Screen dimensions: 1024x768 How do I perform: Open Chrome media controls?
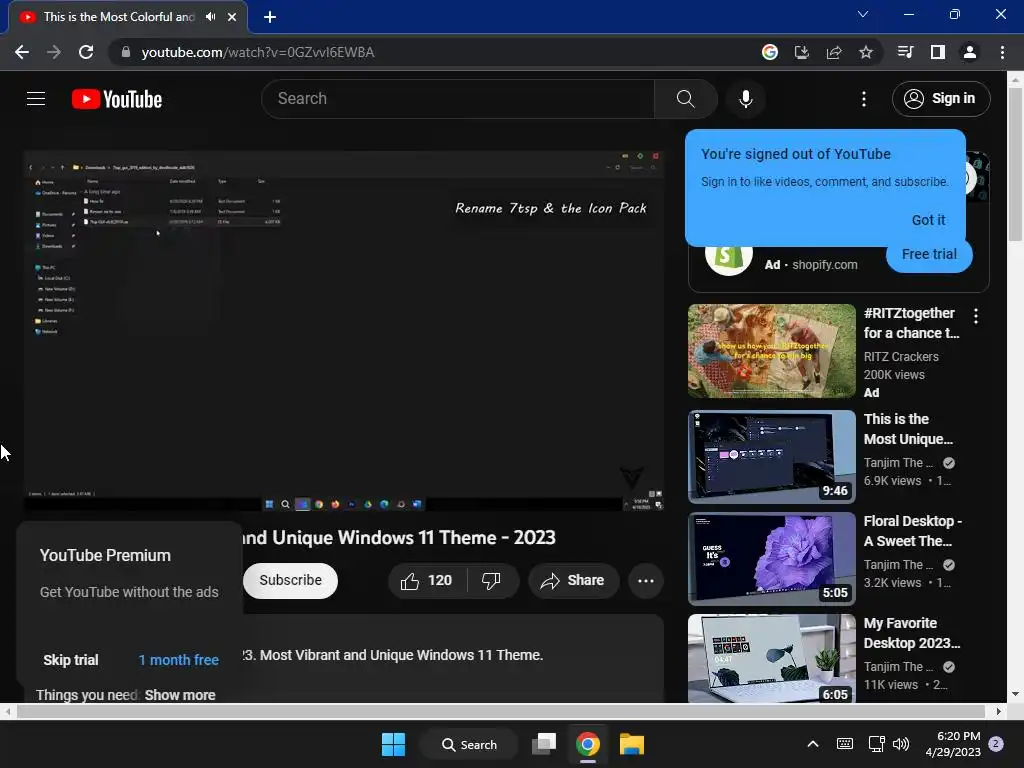click(x=905, y=52)
